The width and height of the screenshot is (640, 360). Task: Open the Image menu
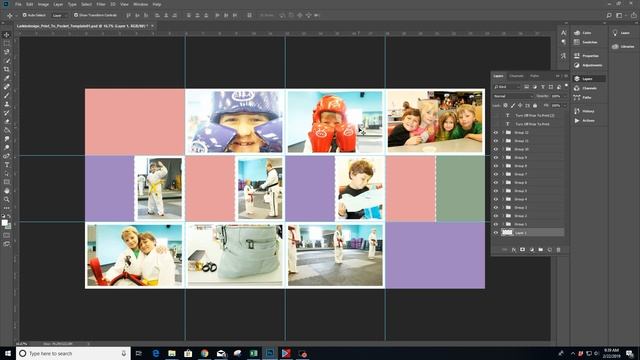[43, 4]
